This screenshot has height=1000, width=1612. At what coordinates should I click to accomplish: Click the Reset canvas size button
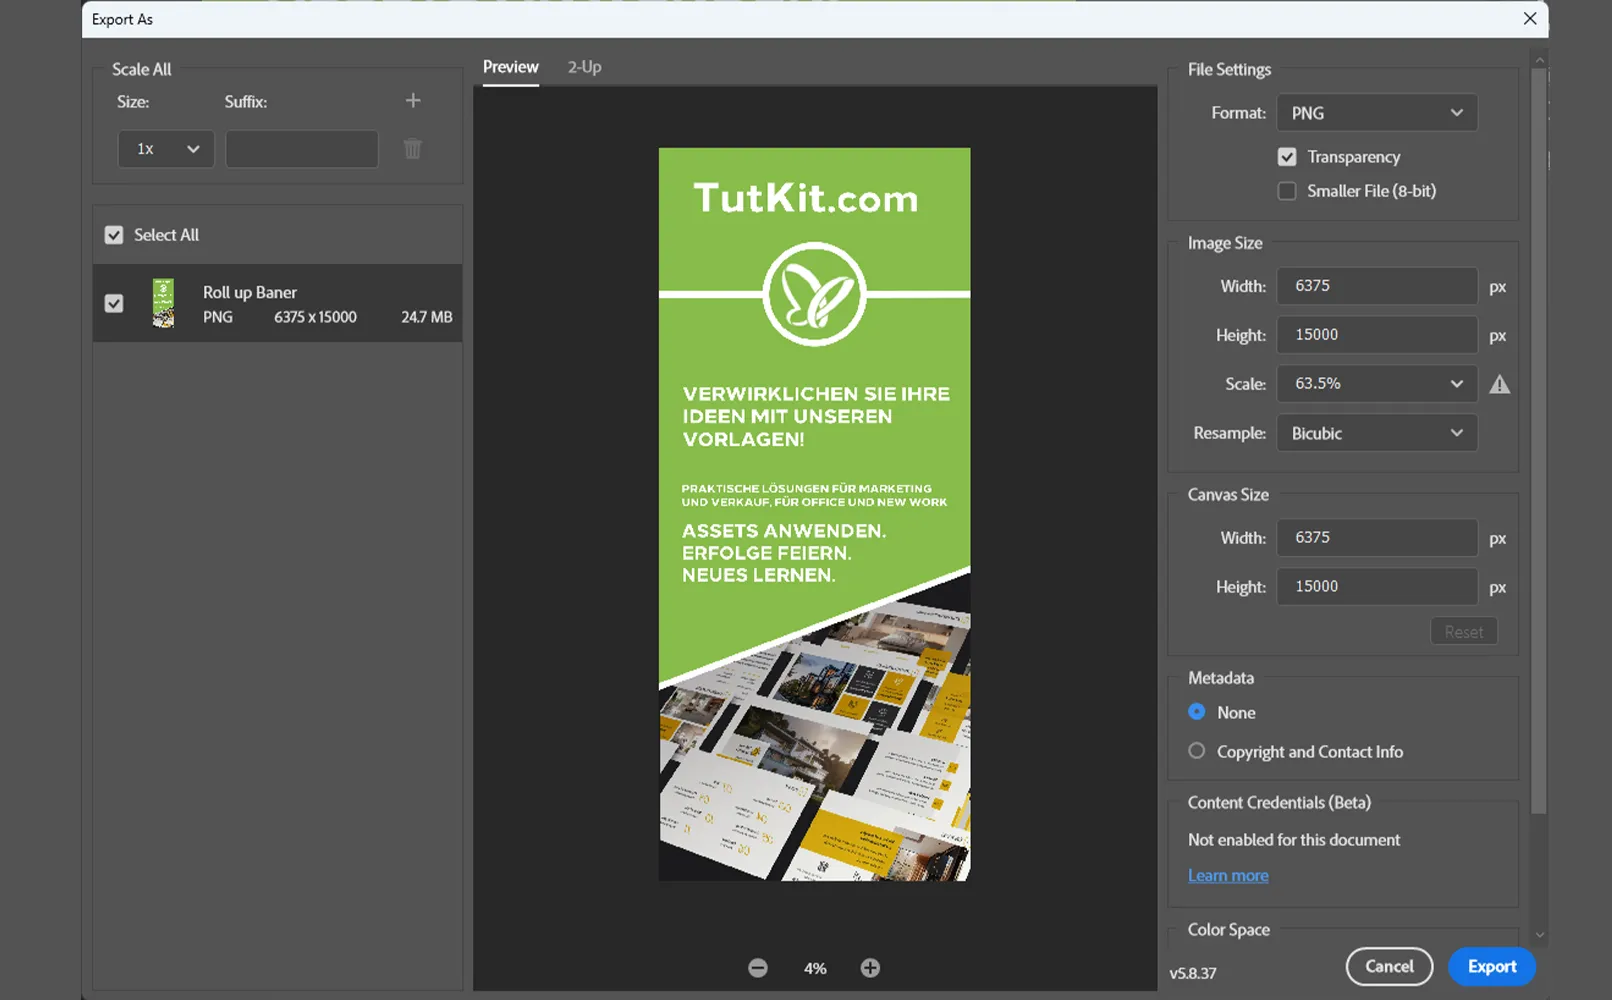[1464, 632]
